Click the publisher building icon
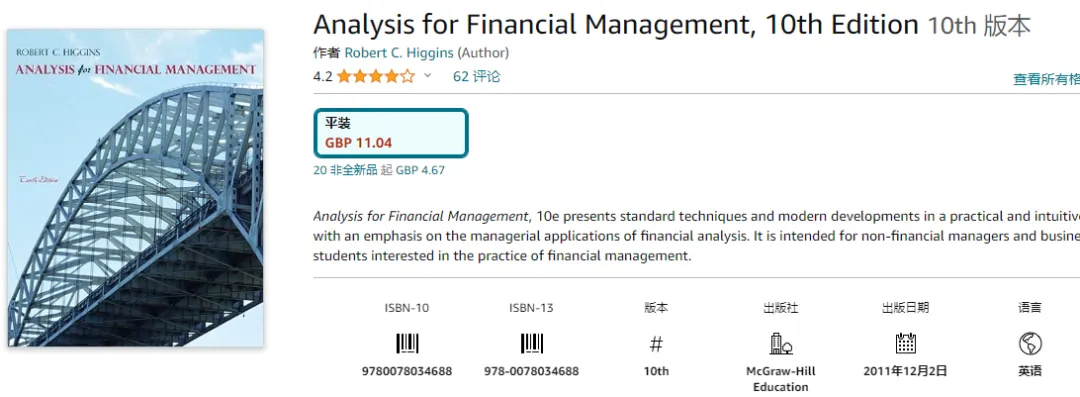This screenshot has width=1080, height=397. tap(780, 343)
